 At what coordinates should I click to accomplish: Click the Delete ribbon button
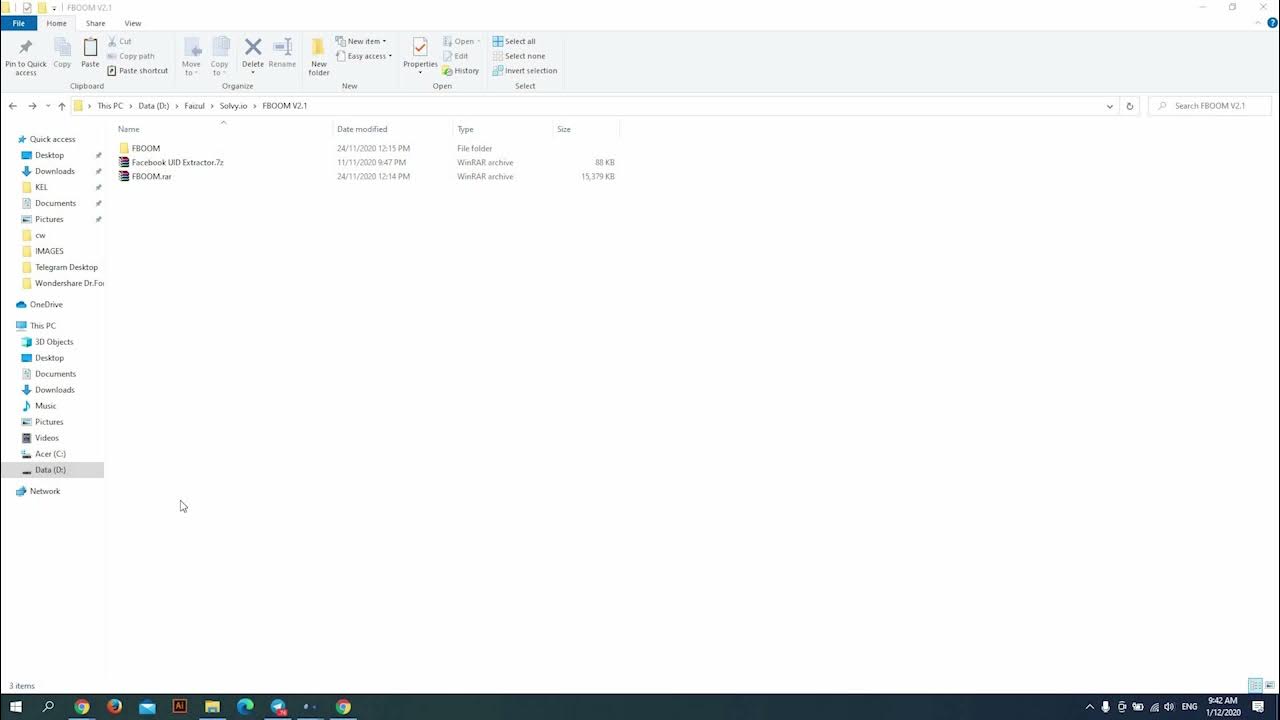pyautogui.click(x=253, y=54)
